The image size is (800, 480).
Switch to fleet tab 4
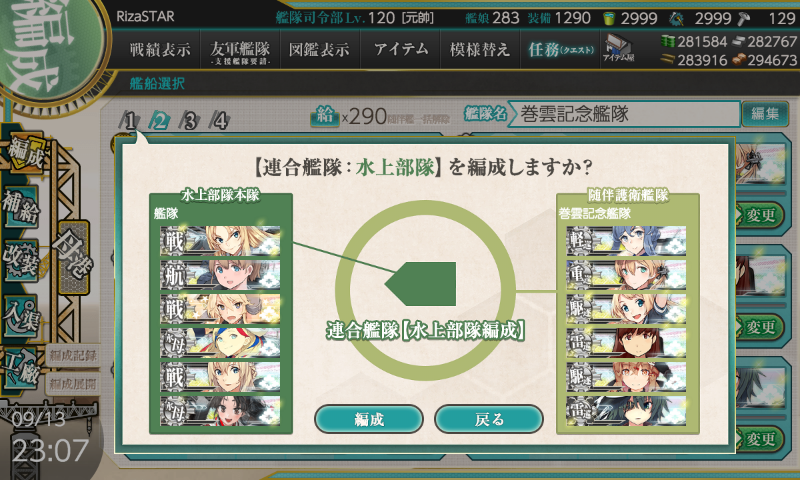pyautogui.click(x=220, y=120)
